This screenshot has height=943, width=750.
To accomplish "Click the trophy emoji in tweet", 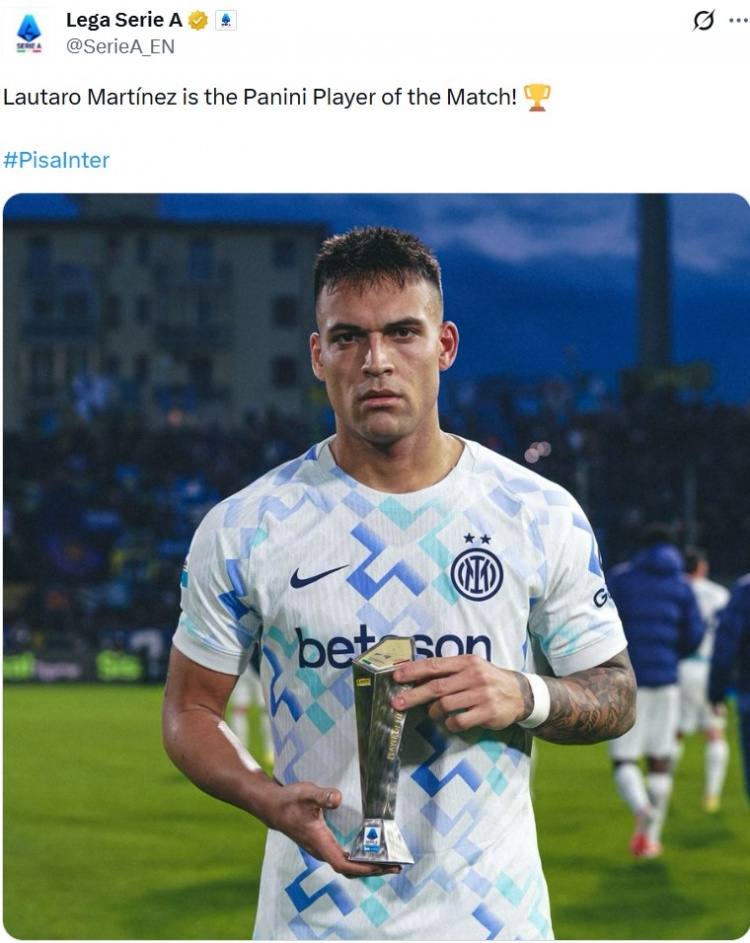I will pos(537,97).
